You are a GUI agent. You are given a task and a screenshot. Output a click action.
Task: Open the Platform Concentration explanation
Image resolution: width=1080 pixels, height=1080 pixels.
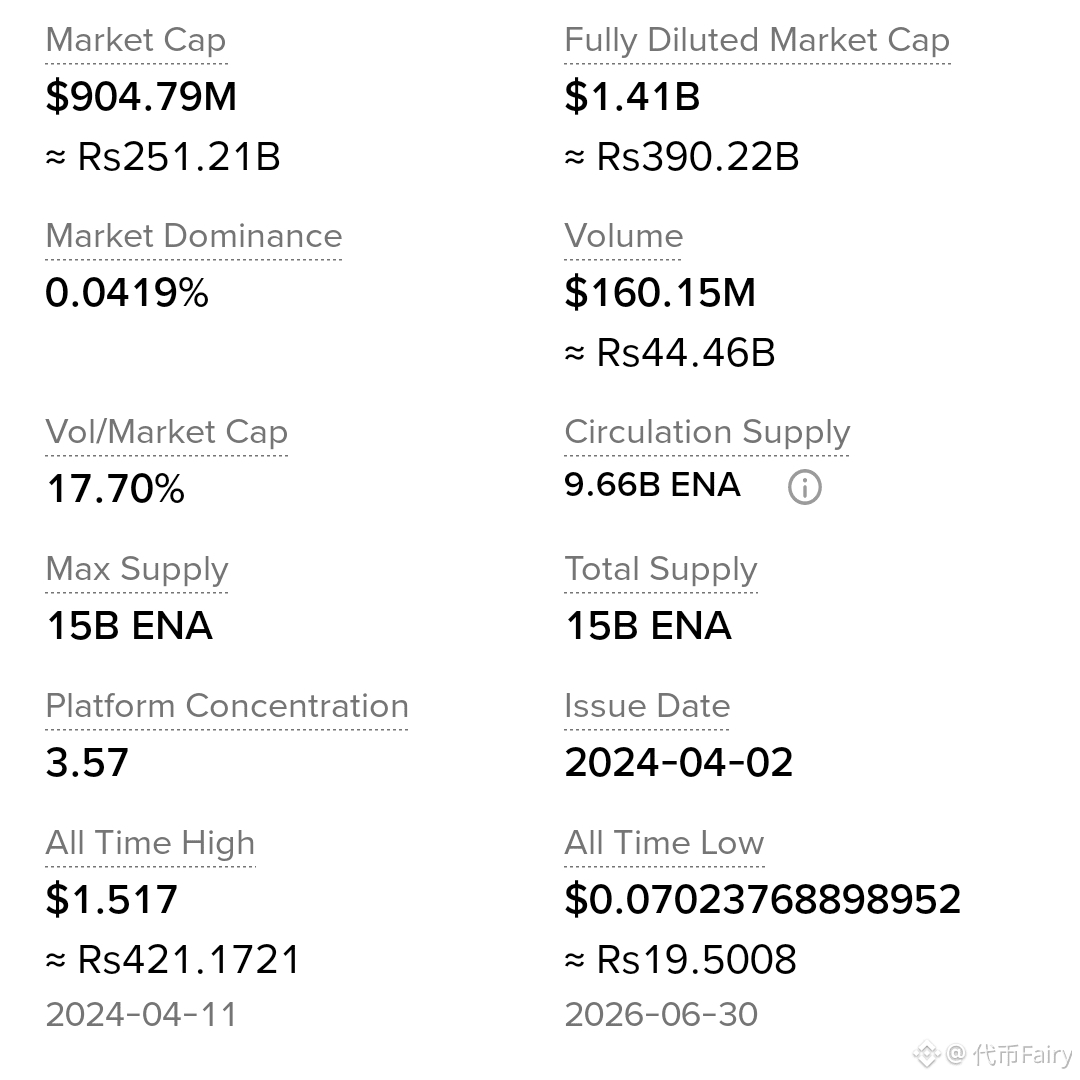(x=227, y=706)
